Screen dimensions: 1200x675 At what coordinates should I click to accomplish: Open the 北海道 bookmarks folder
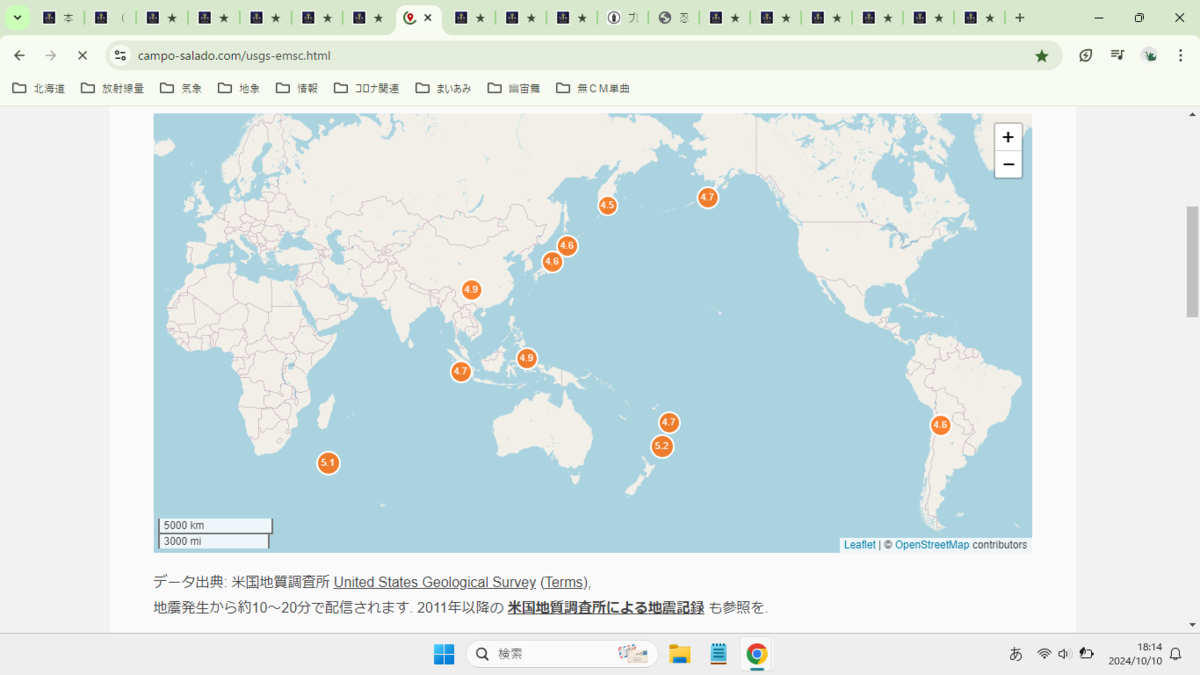39,88
